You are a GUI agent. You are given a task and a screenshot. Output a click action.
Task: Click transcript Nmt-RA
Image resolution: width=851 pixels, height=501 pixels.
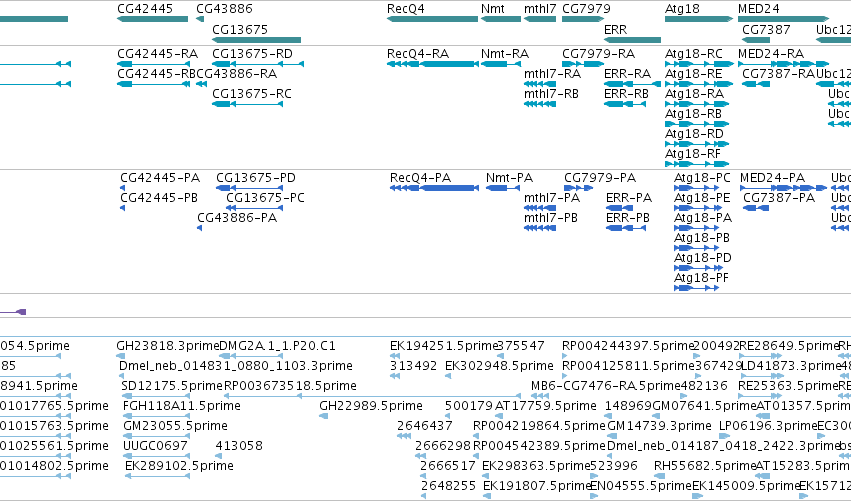tap(505, 54)
